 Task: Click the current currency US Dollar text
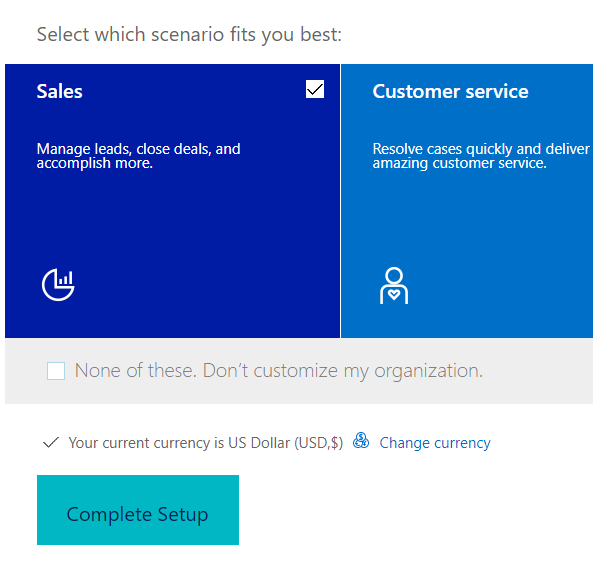pos(206,443)
